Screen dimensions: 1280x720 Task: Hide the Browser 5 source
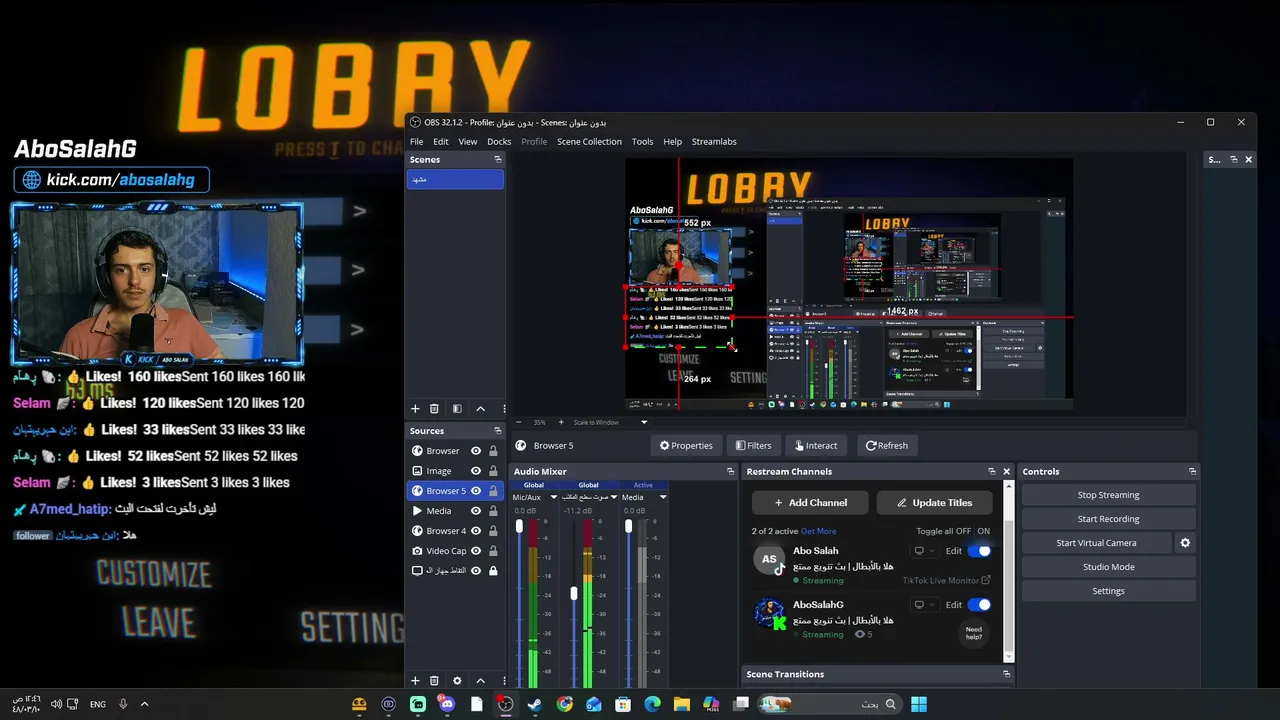476,491
